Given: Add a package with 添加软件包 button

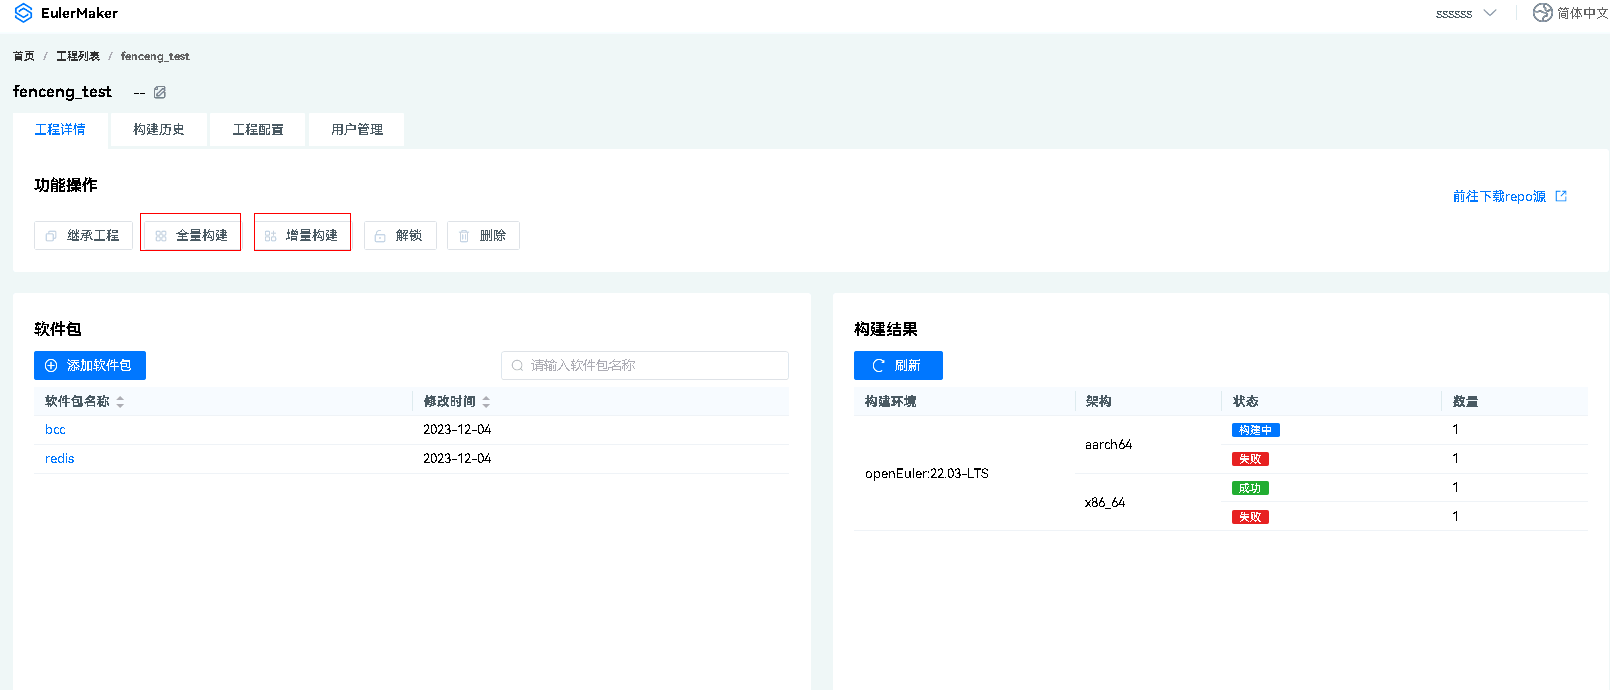Looking at the screenshot, I should 90,366.
